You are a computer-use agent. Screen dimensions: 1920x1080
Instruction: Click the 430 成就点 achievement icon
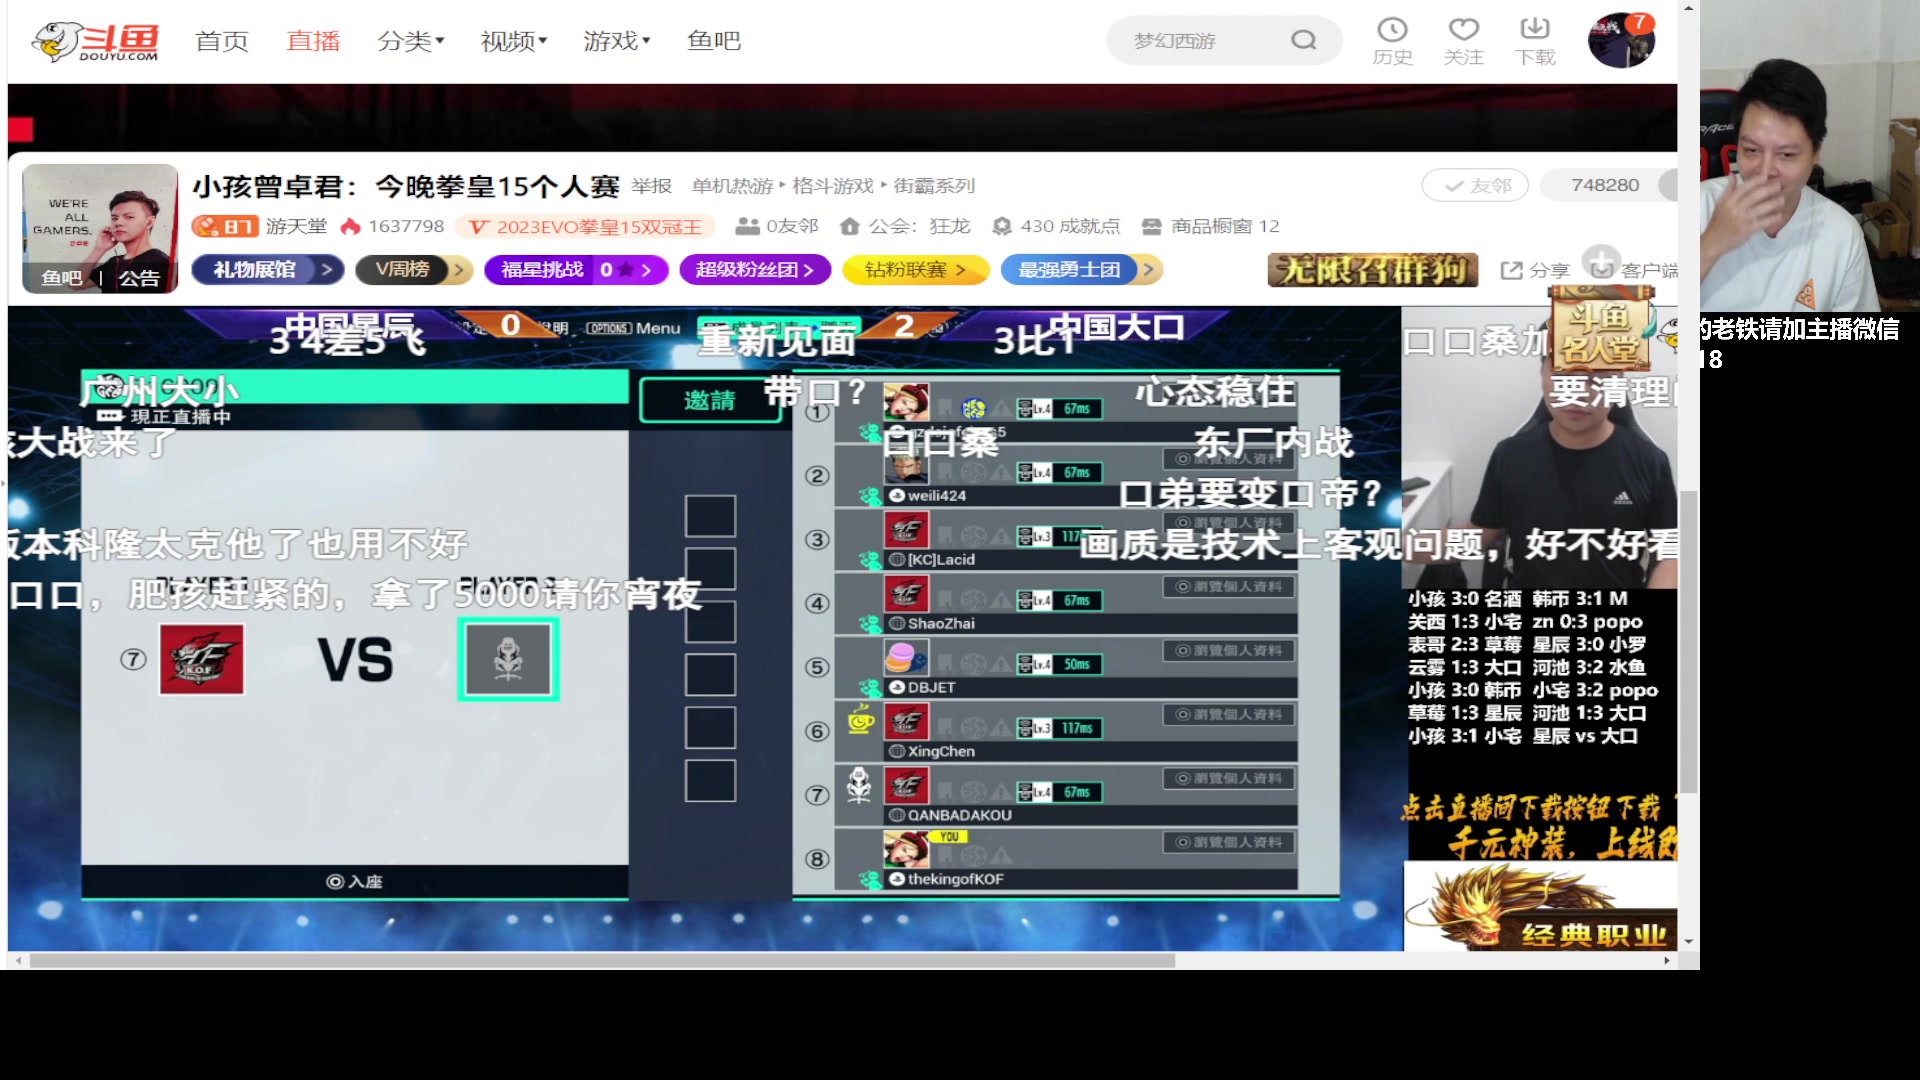tap(1002, 227)
